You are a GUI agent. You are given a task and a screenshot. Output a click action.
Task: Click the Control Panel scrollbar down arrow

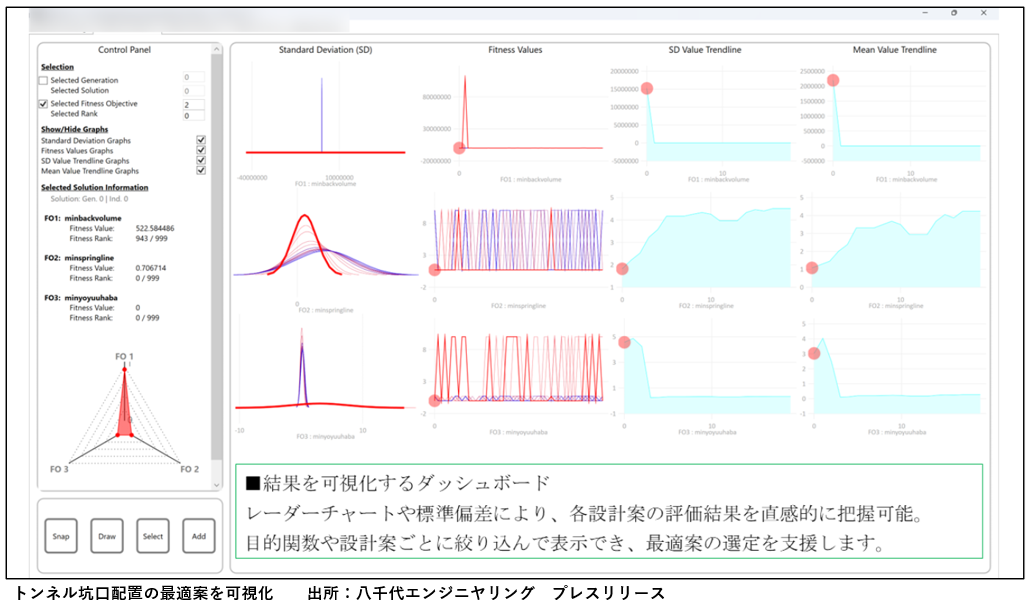coord(217,483)
